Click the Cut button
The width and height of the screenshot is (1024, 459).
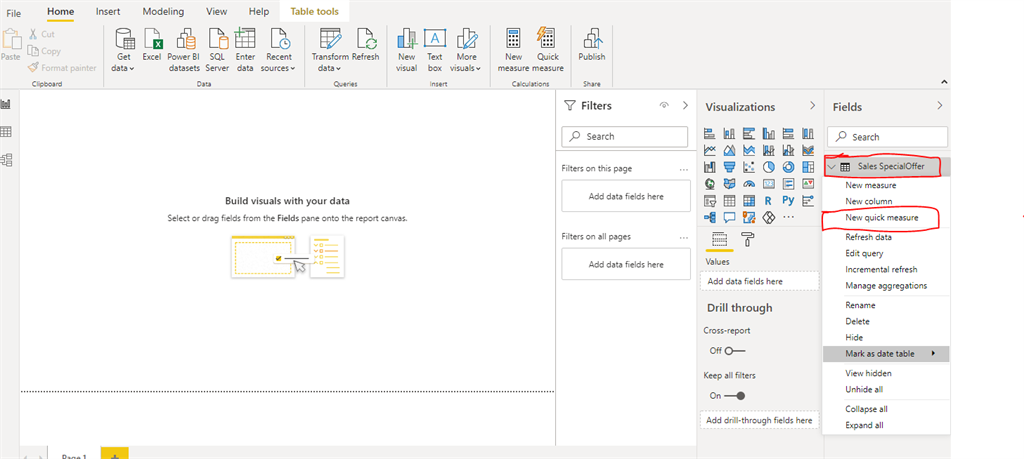pos(42,34)
